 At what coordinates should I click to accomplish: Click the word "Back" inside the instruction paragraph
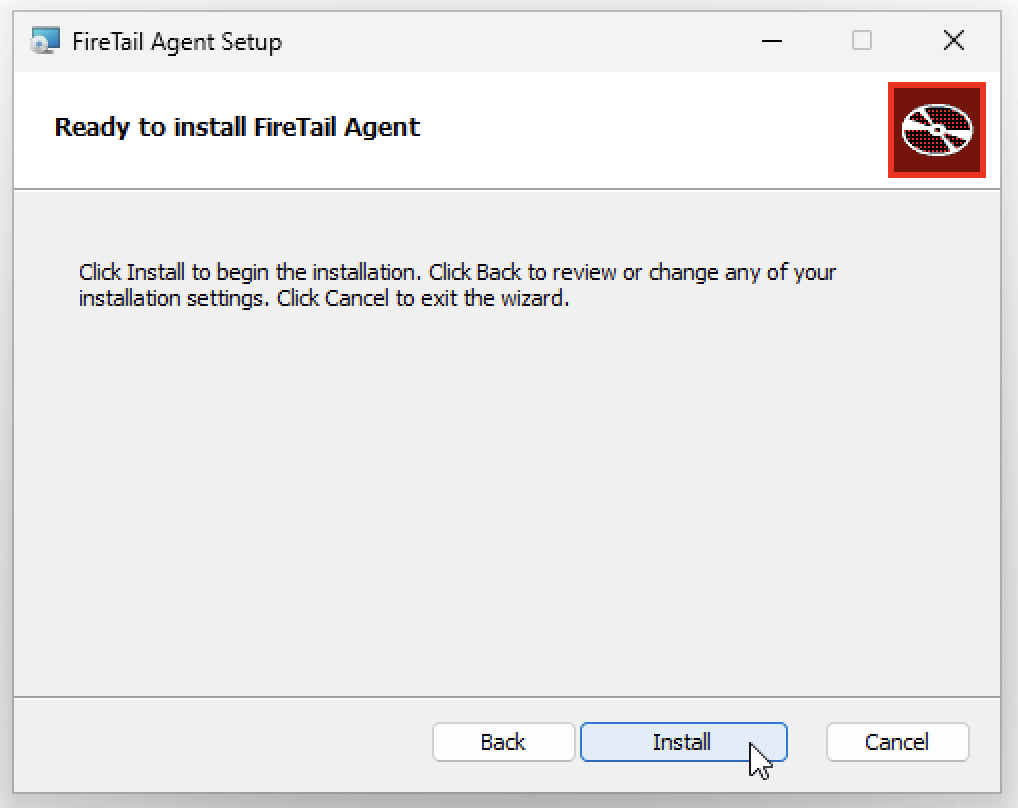point(497,272)
